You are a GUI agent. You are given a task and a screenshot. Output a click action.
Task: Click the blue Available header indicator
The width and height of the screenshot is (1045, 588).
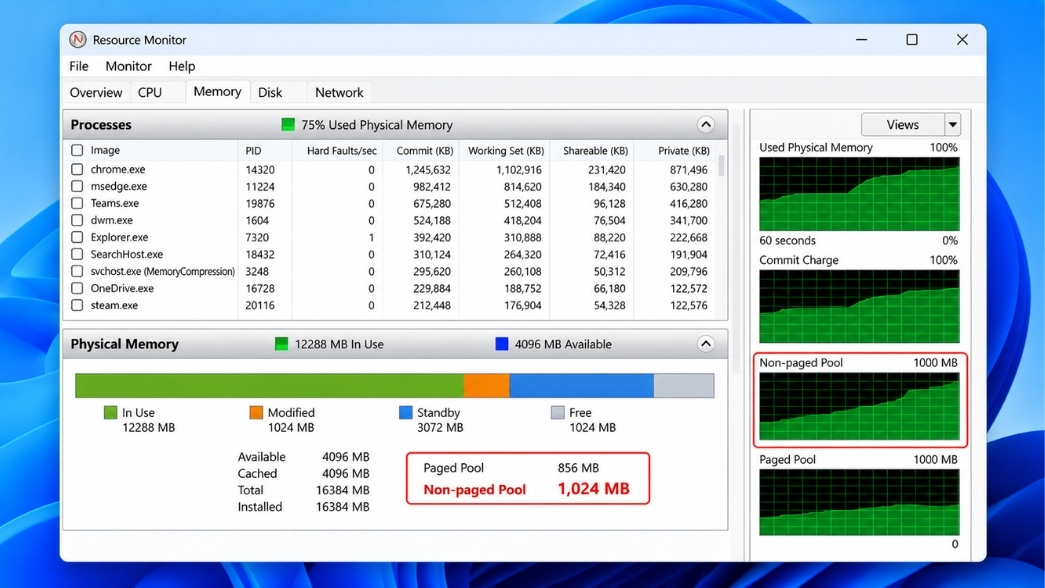(x=502, y=344)
